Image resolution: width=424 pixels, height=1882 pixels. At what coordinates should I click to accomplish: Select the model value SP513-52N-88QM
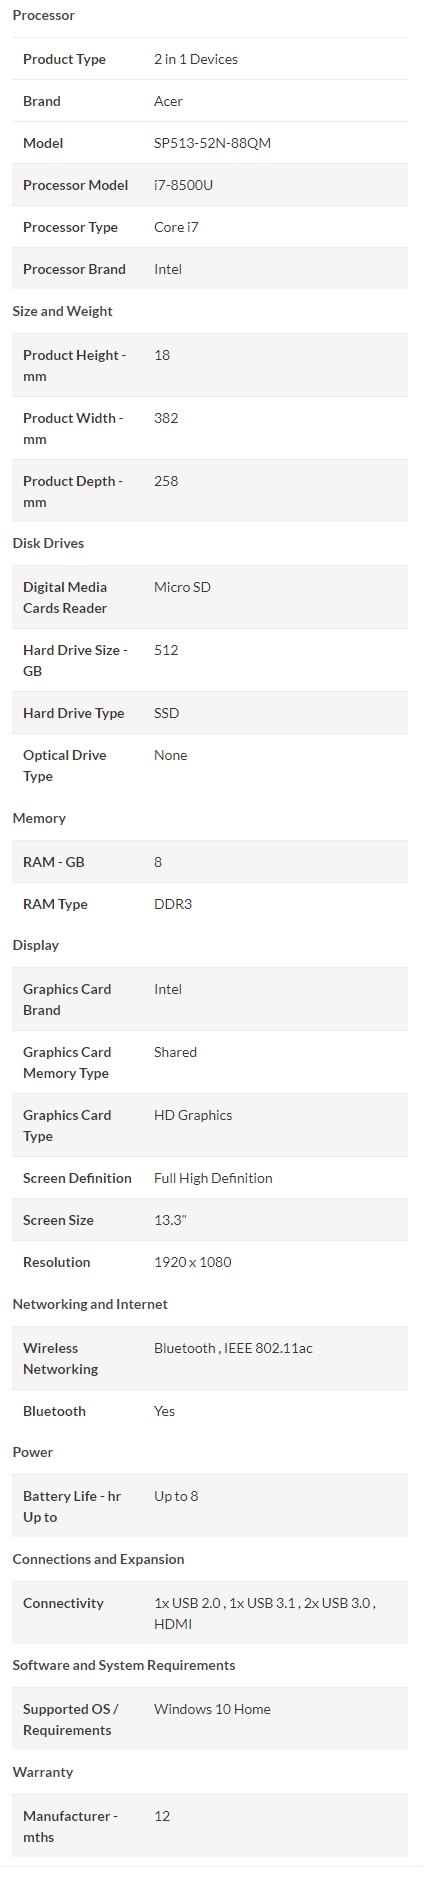coord(212,143)
